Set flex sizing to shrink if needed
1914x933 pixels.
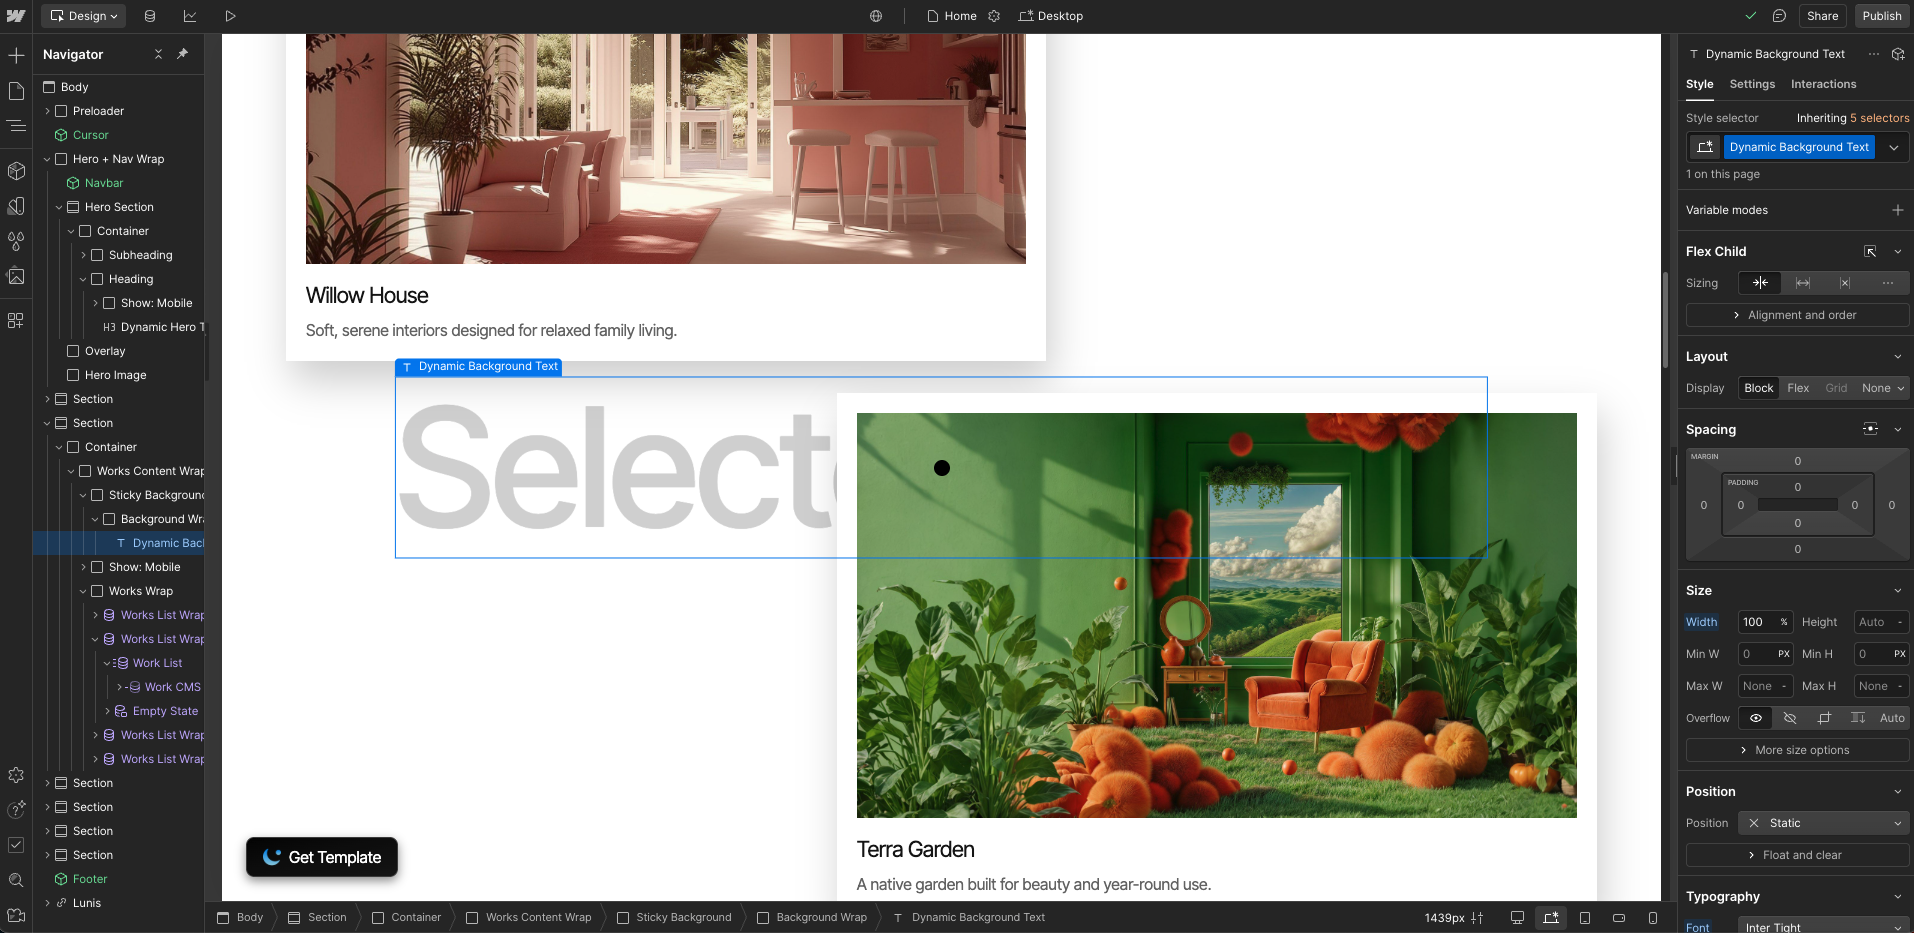[x=1760, y=283]
